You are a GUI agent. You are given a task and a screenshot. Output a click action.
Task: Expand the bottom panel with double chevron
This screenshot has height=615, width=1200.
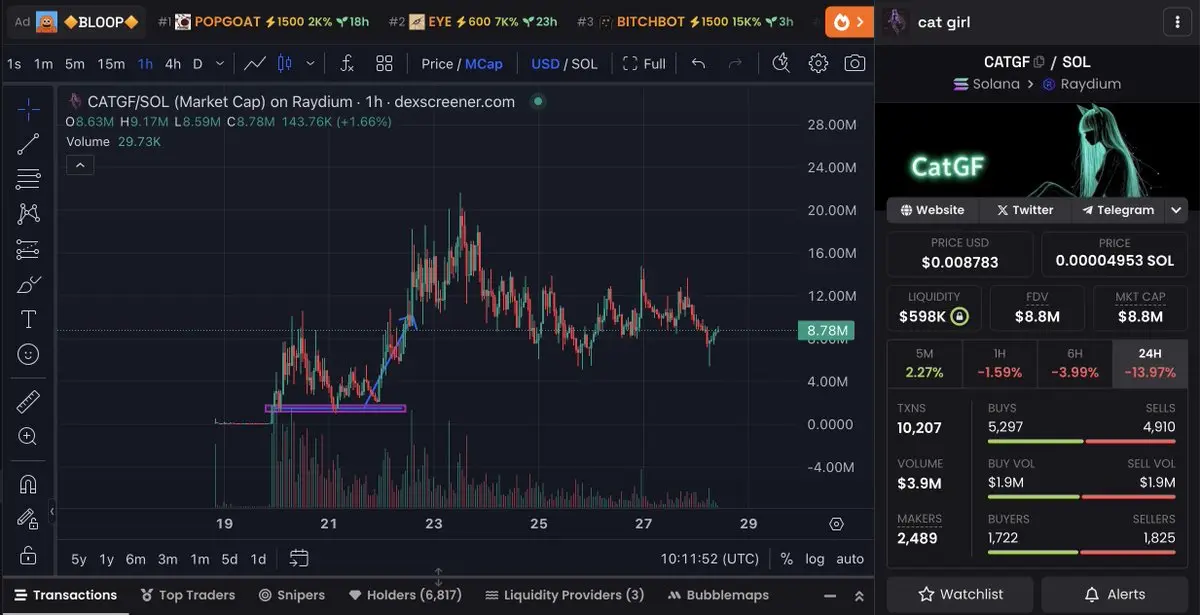tap(857, 596)
